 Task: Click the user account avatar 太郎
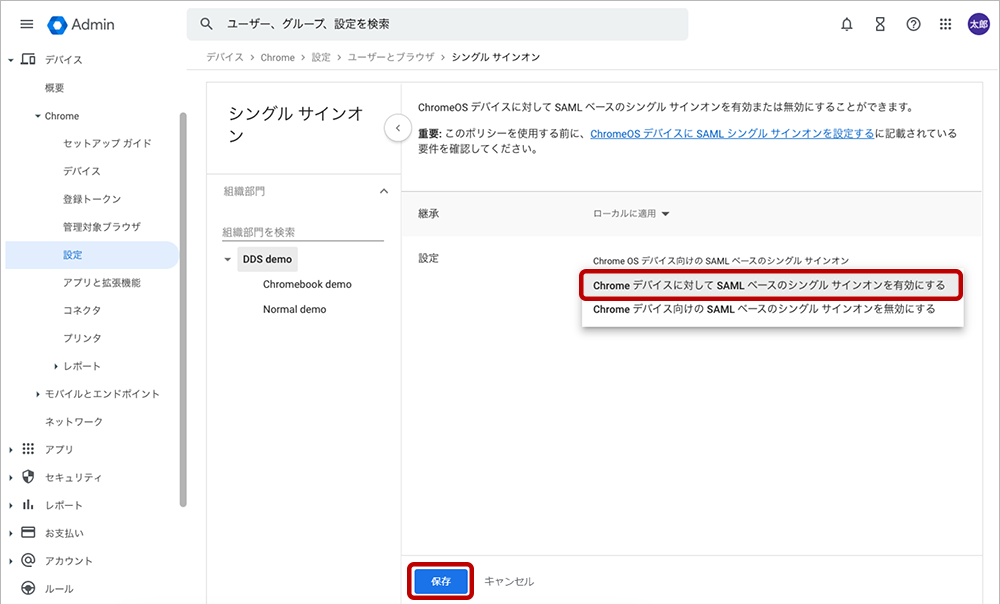[x=978, y=24]
